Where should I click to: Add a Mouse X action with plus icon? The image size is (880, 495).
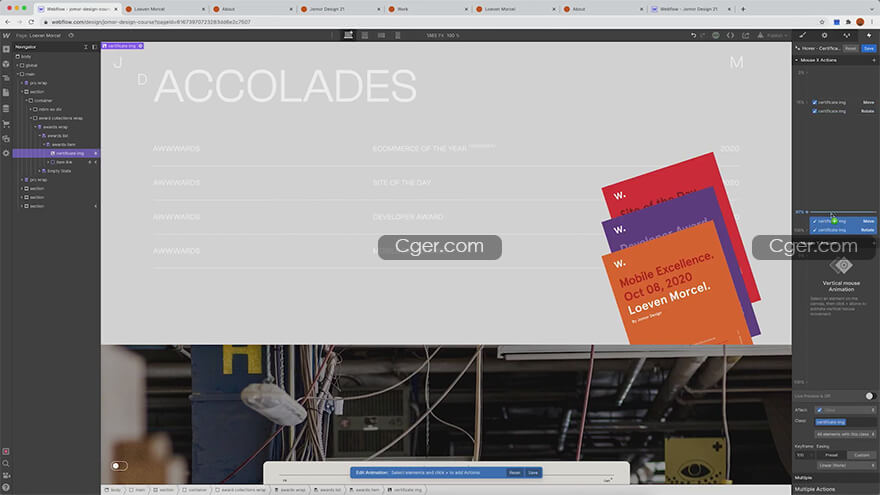(873, 60)
